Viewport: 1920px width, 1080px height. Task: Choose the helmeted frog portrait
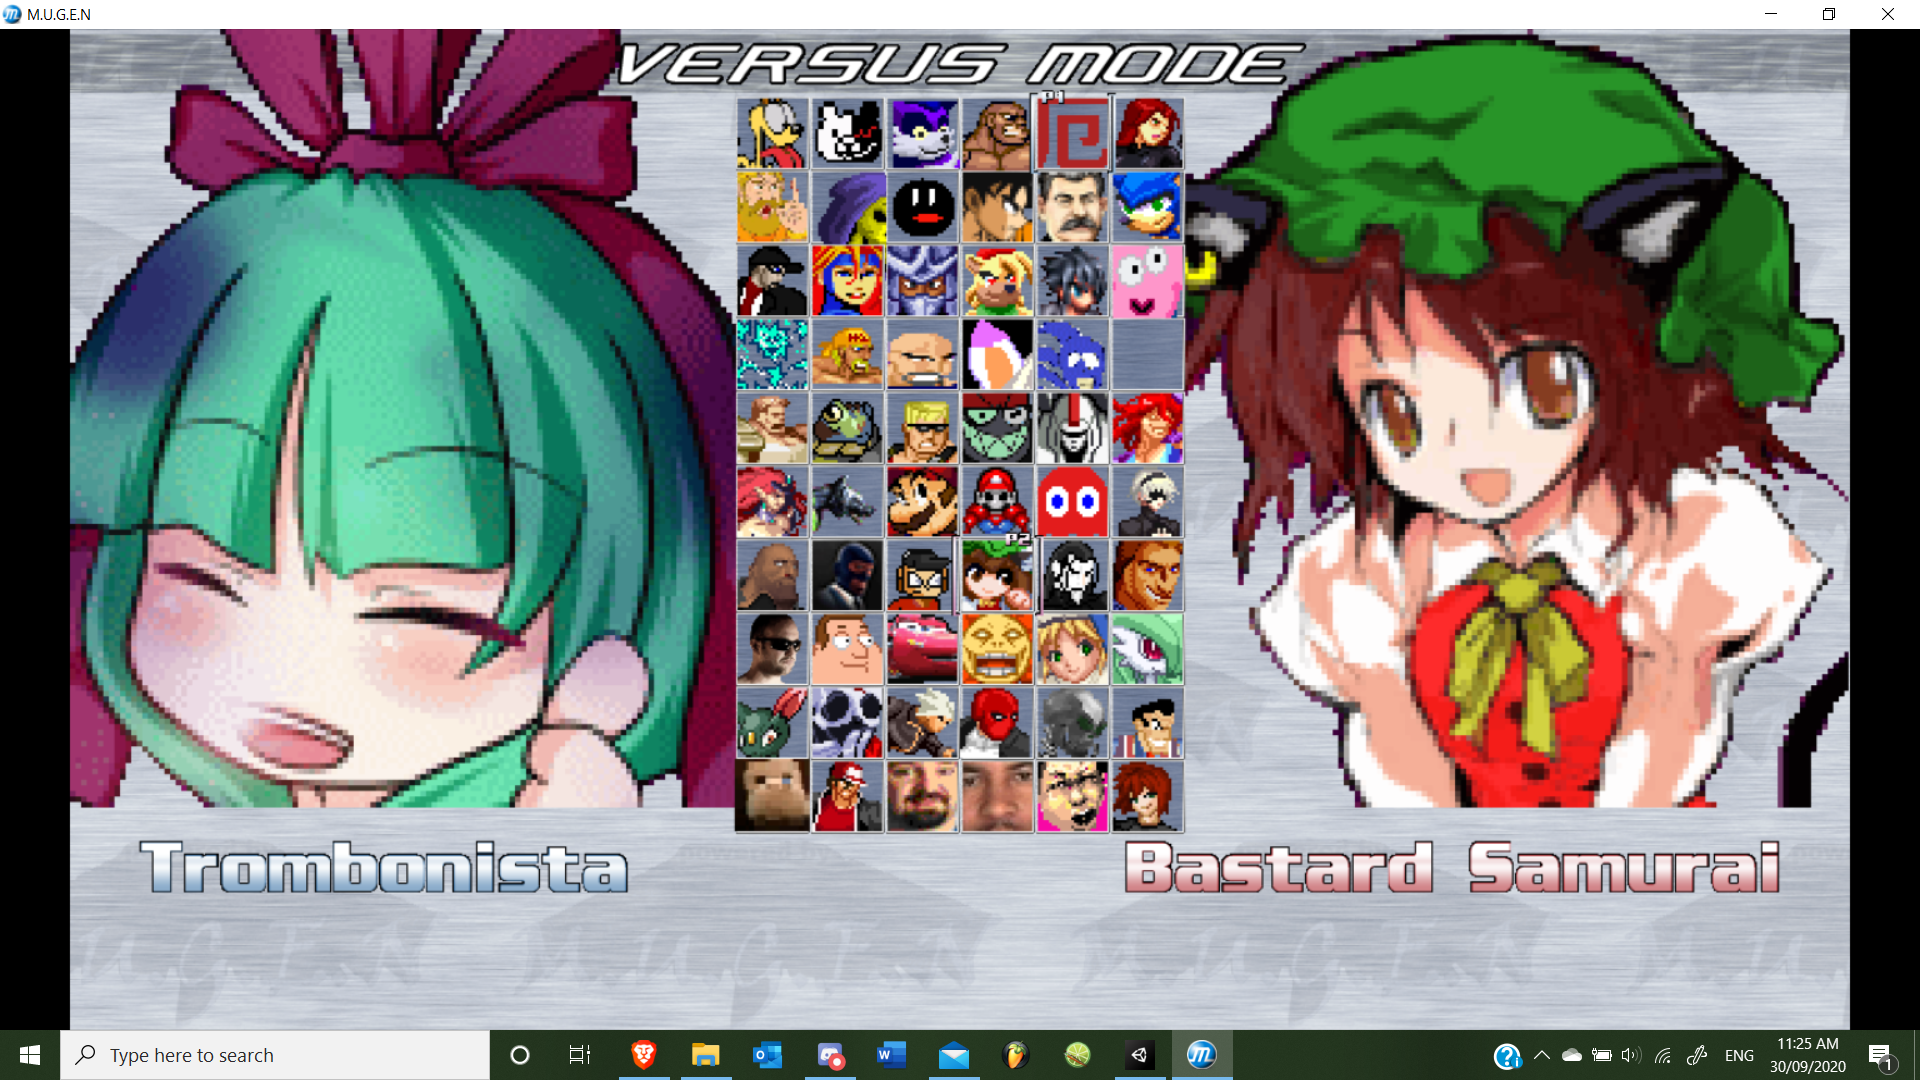click(847, 429)
